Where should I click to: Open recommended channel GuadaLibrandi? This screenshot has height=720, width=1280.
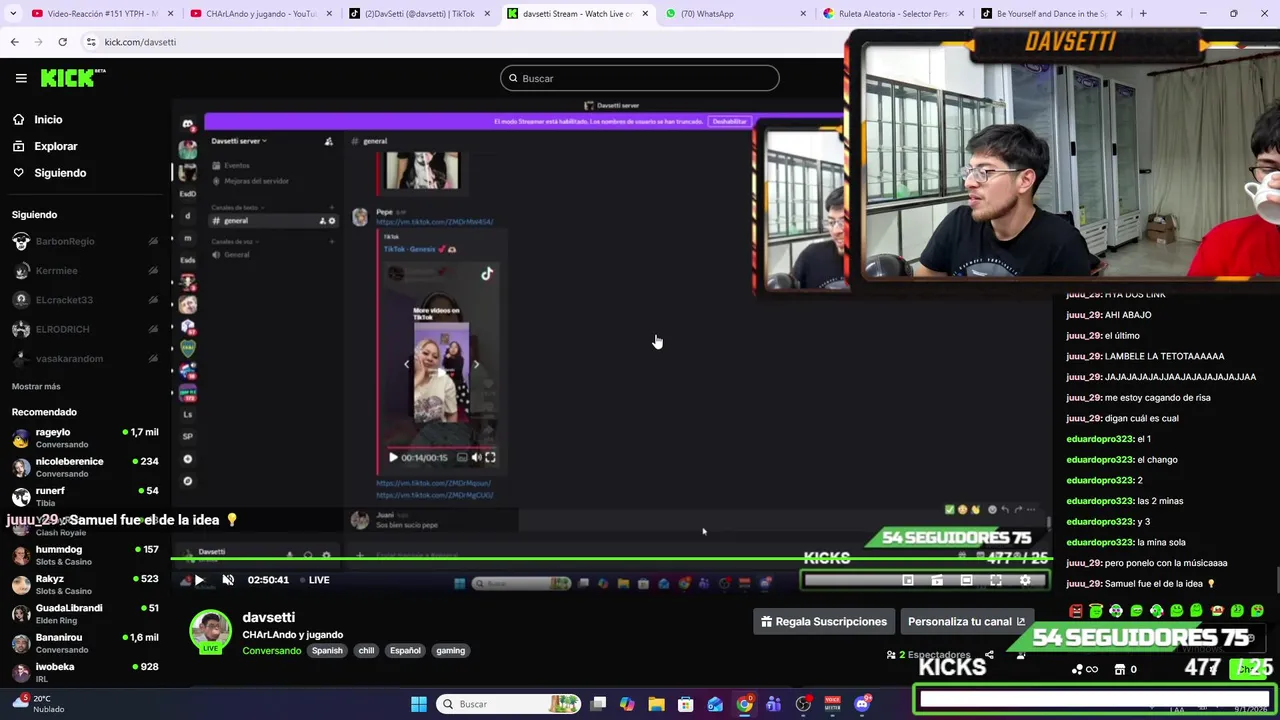pyautogui.click(x=85, y=613)
